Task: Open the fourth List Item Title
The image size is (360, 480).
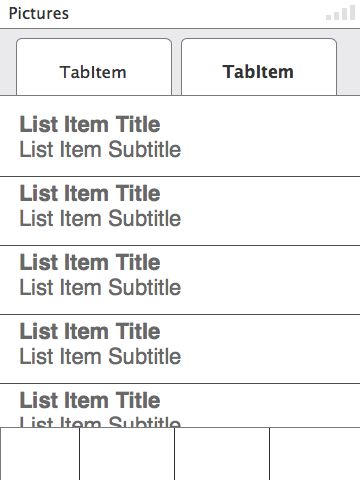Action: coord(90,331)
